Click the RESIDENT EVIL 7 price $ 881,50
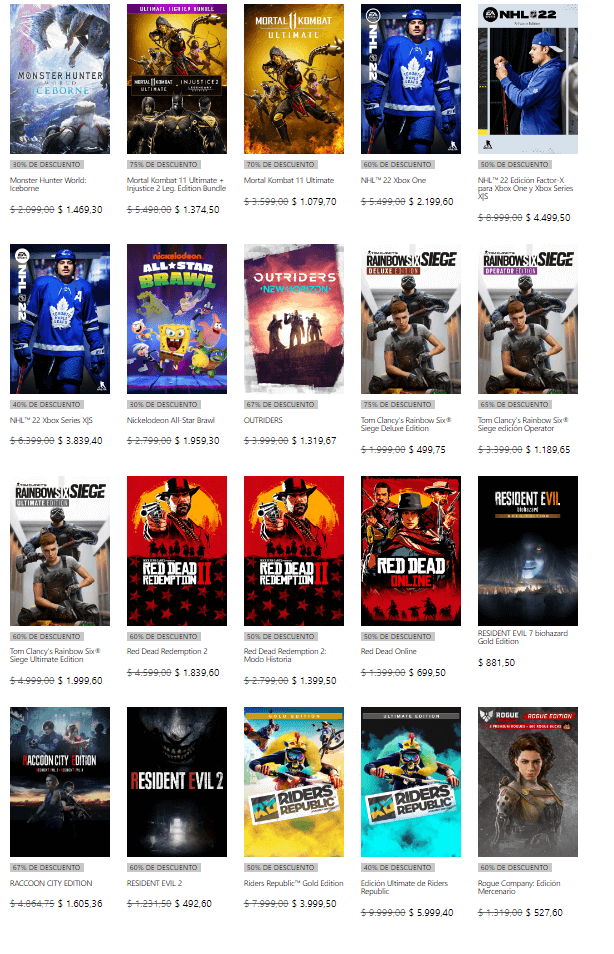The image size is (614, 954). coord(497,662)
